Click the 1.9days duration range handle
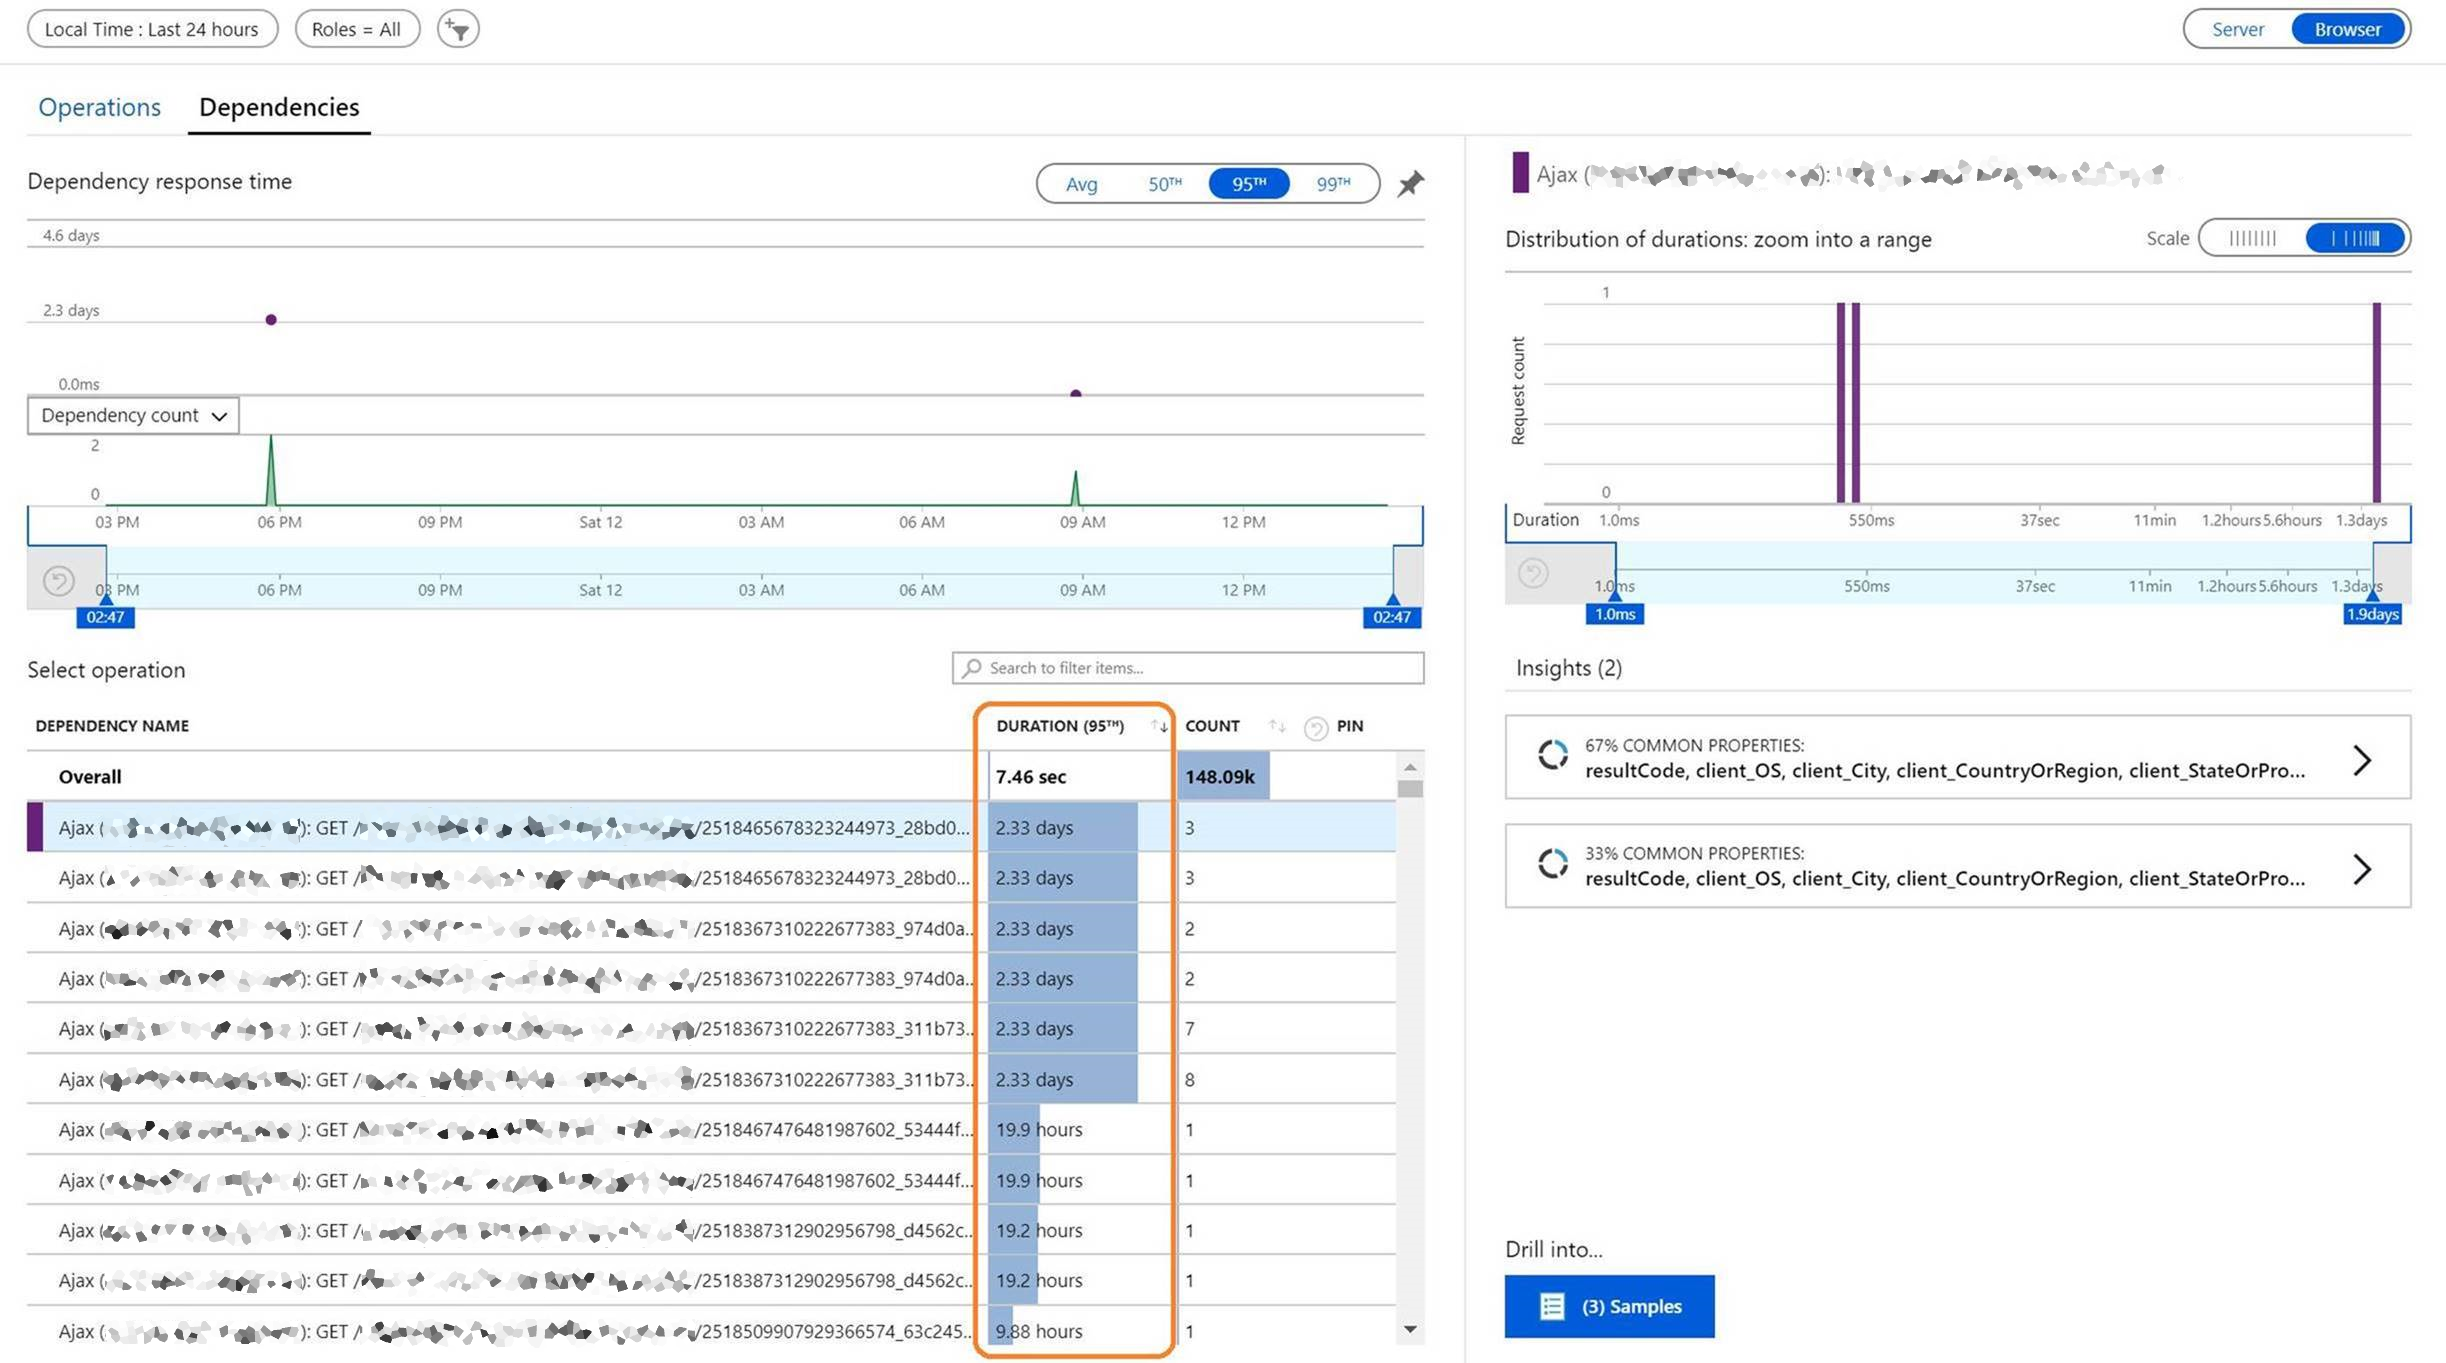Screen dimensions: 2446x1363 2371,614
